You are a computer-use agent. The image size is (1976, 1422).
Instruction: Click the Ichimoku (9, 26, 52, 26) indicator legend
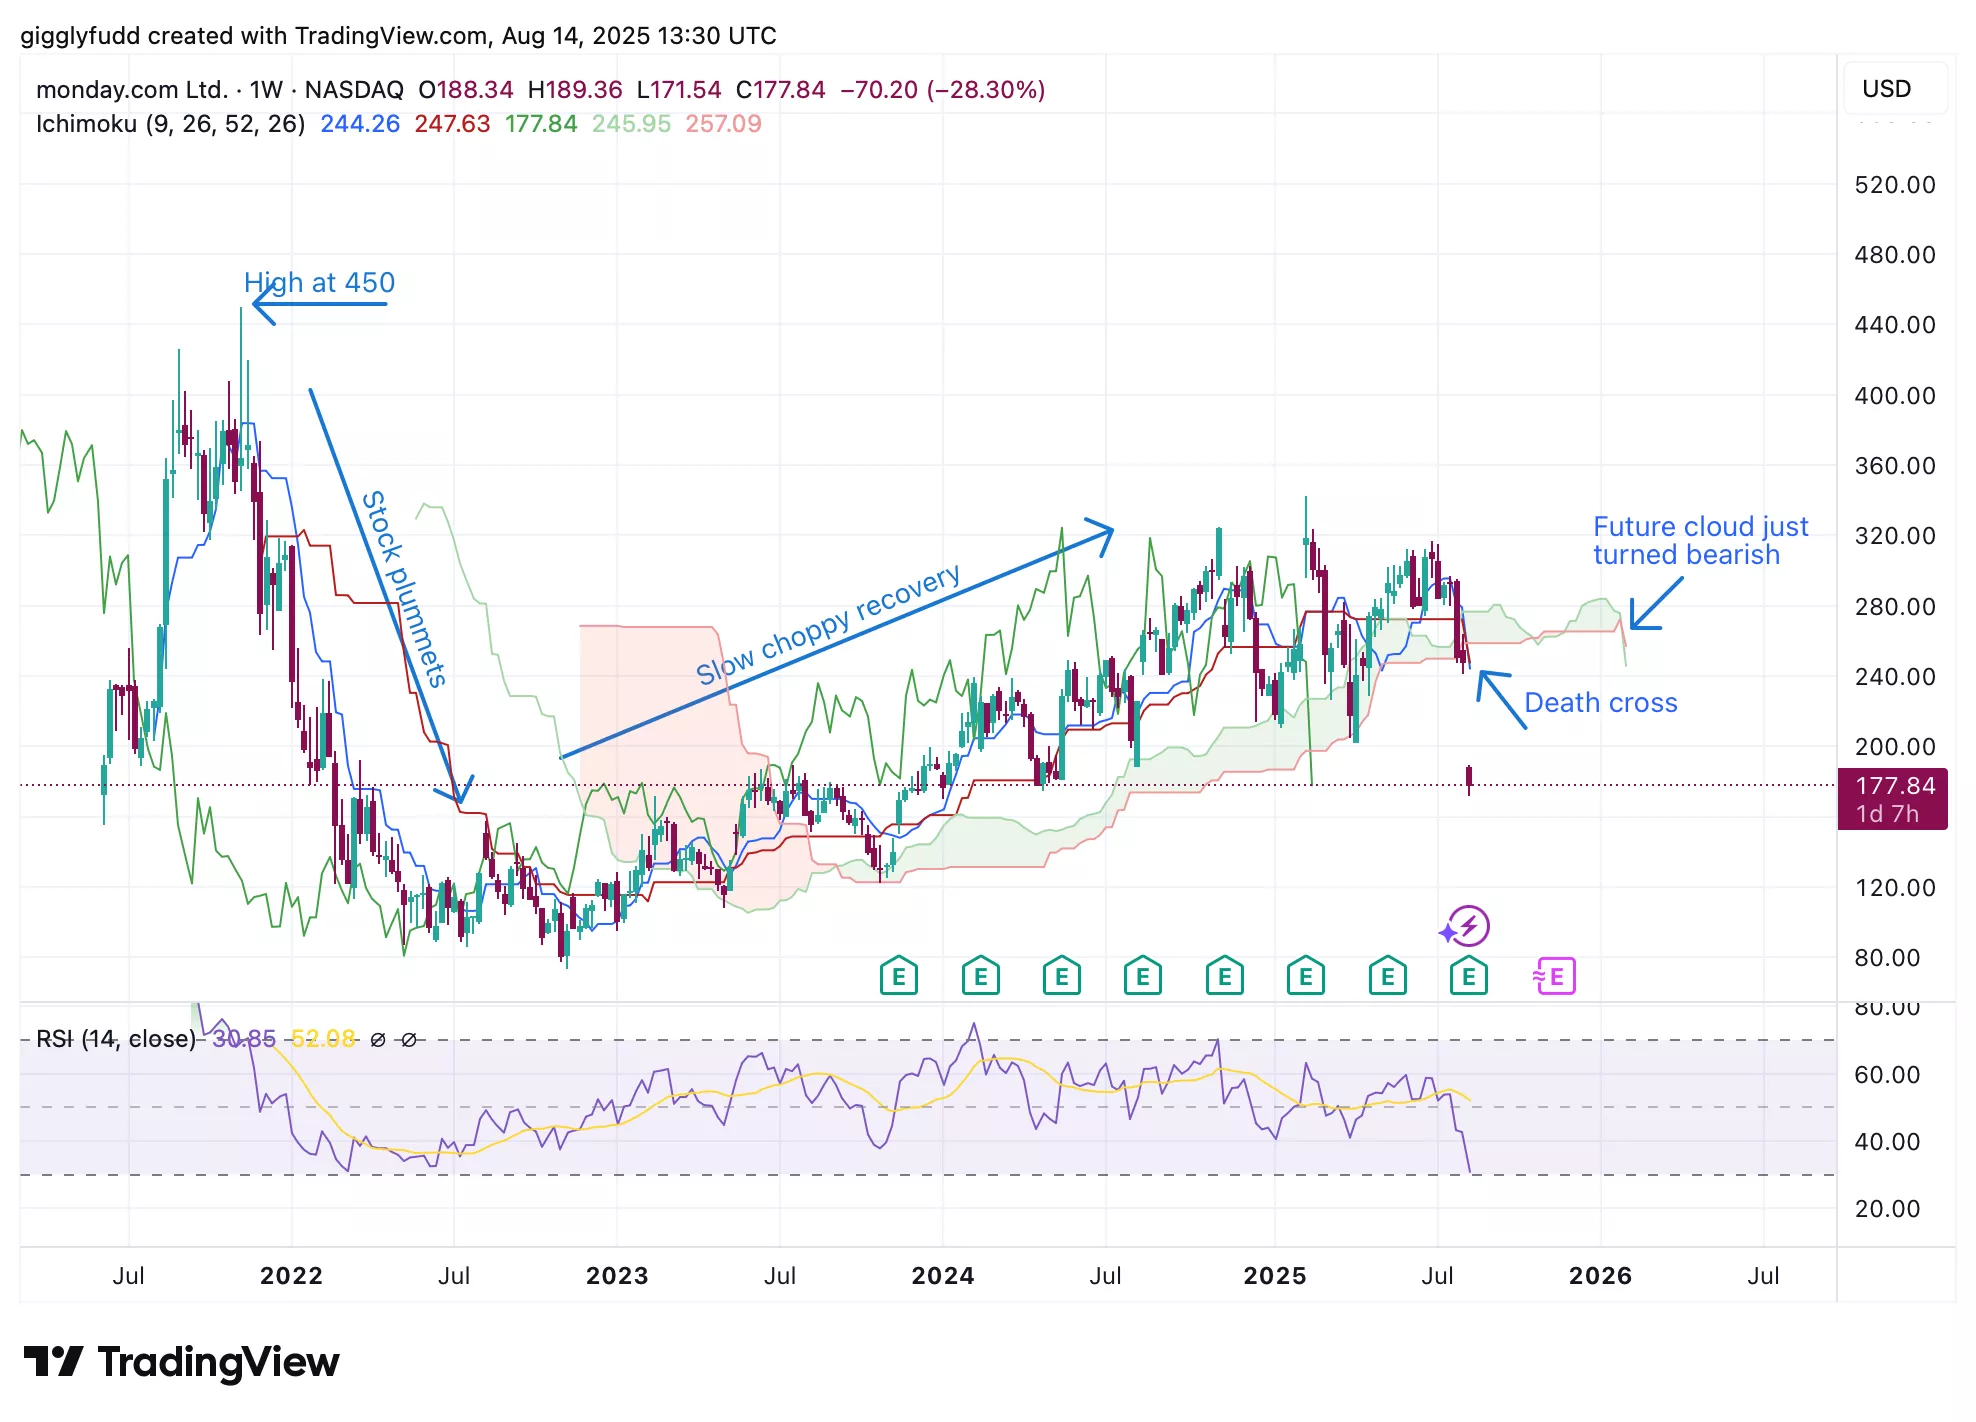tap(170, 124)
